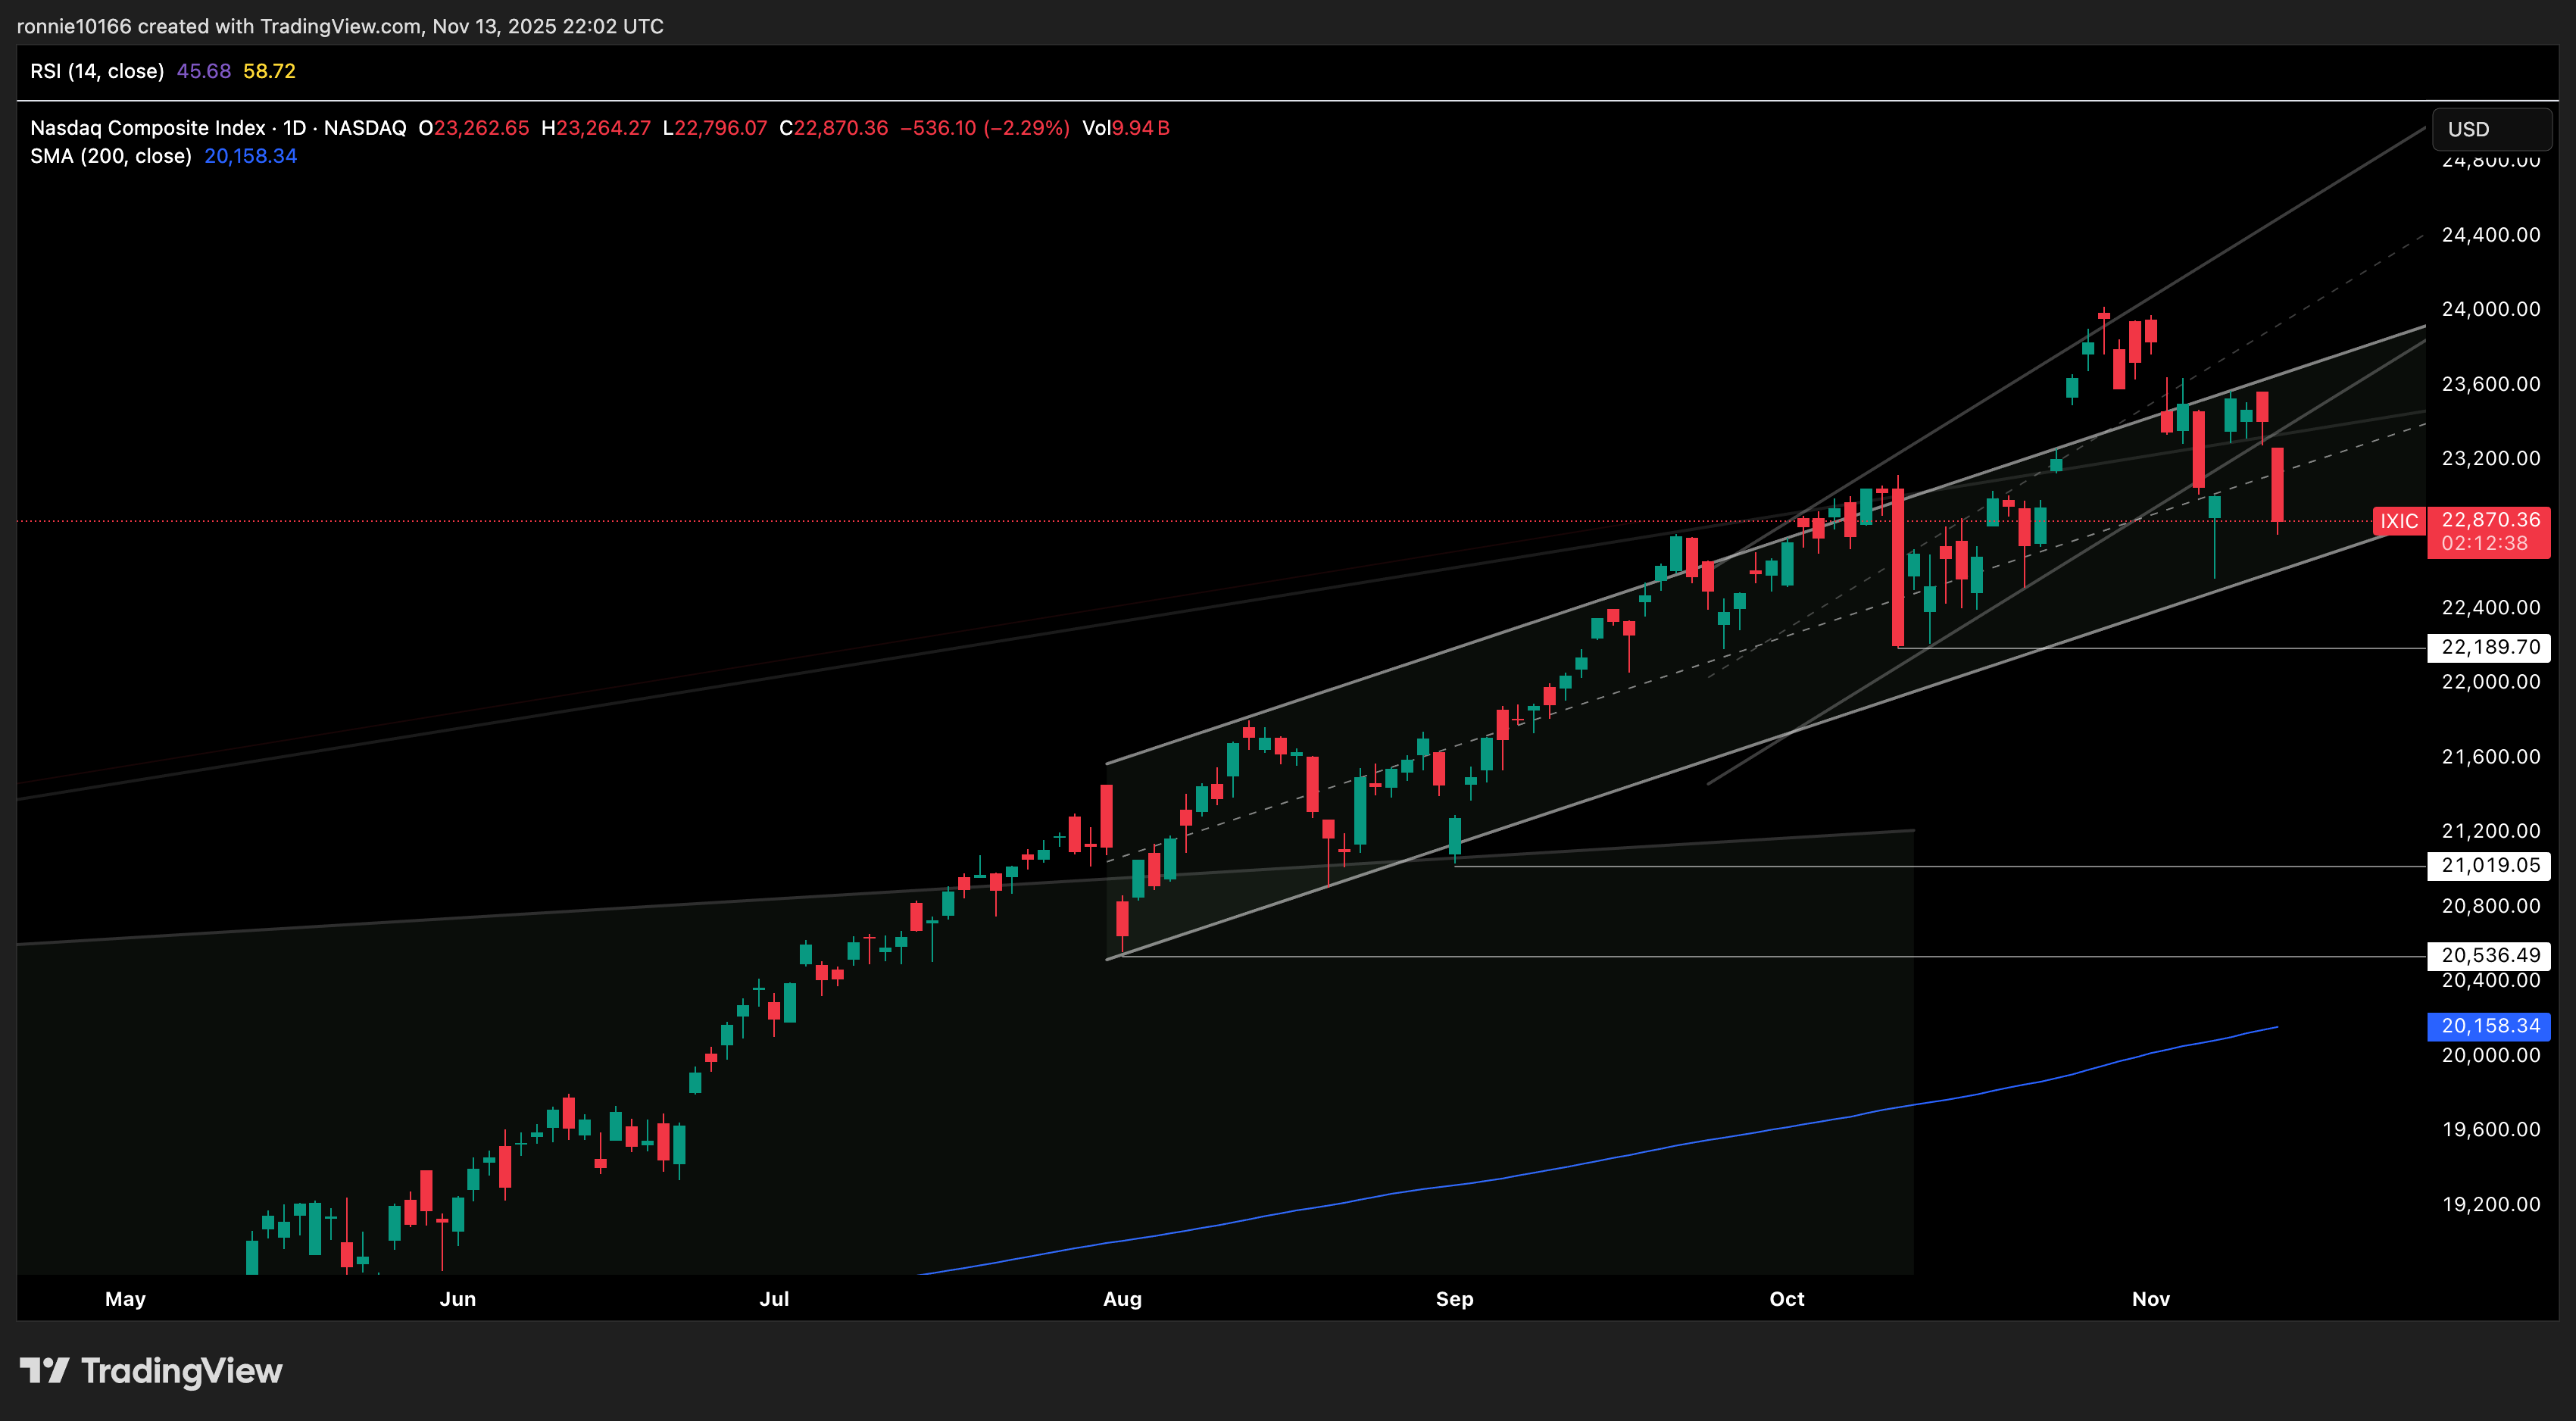Select the RSI (14, close) indicator label
Screen dimensions: 2576x1421
click(97, 71)
